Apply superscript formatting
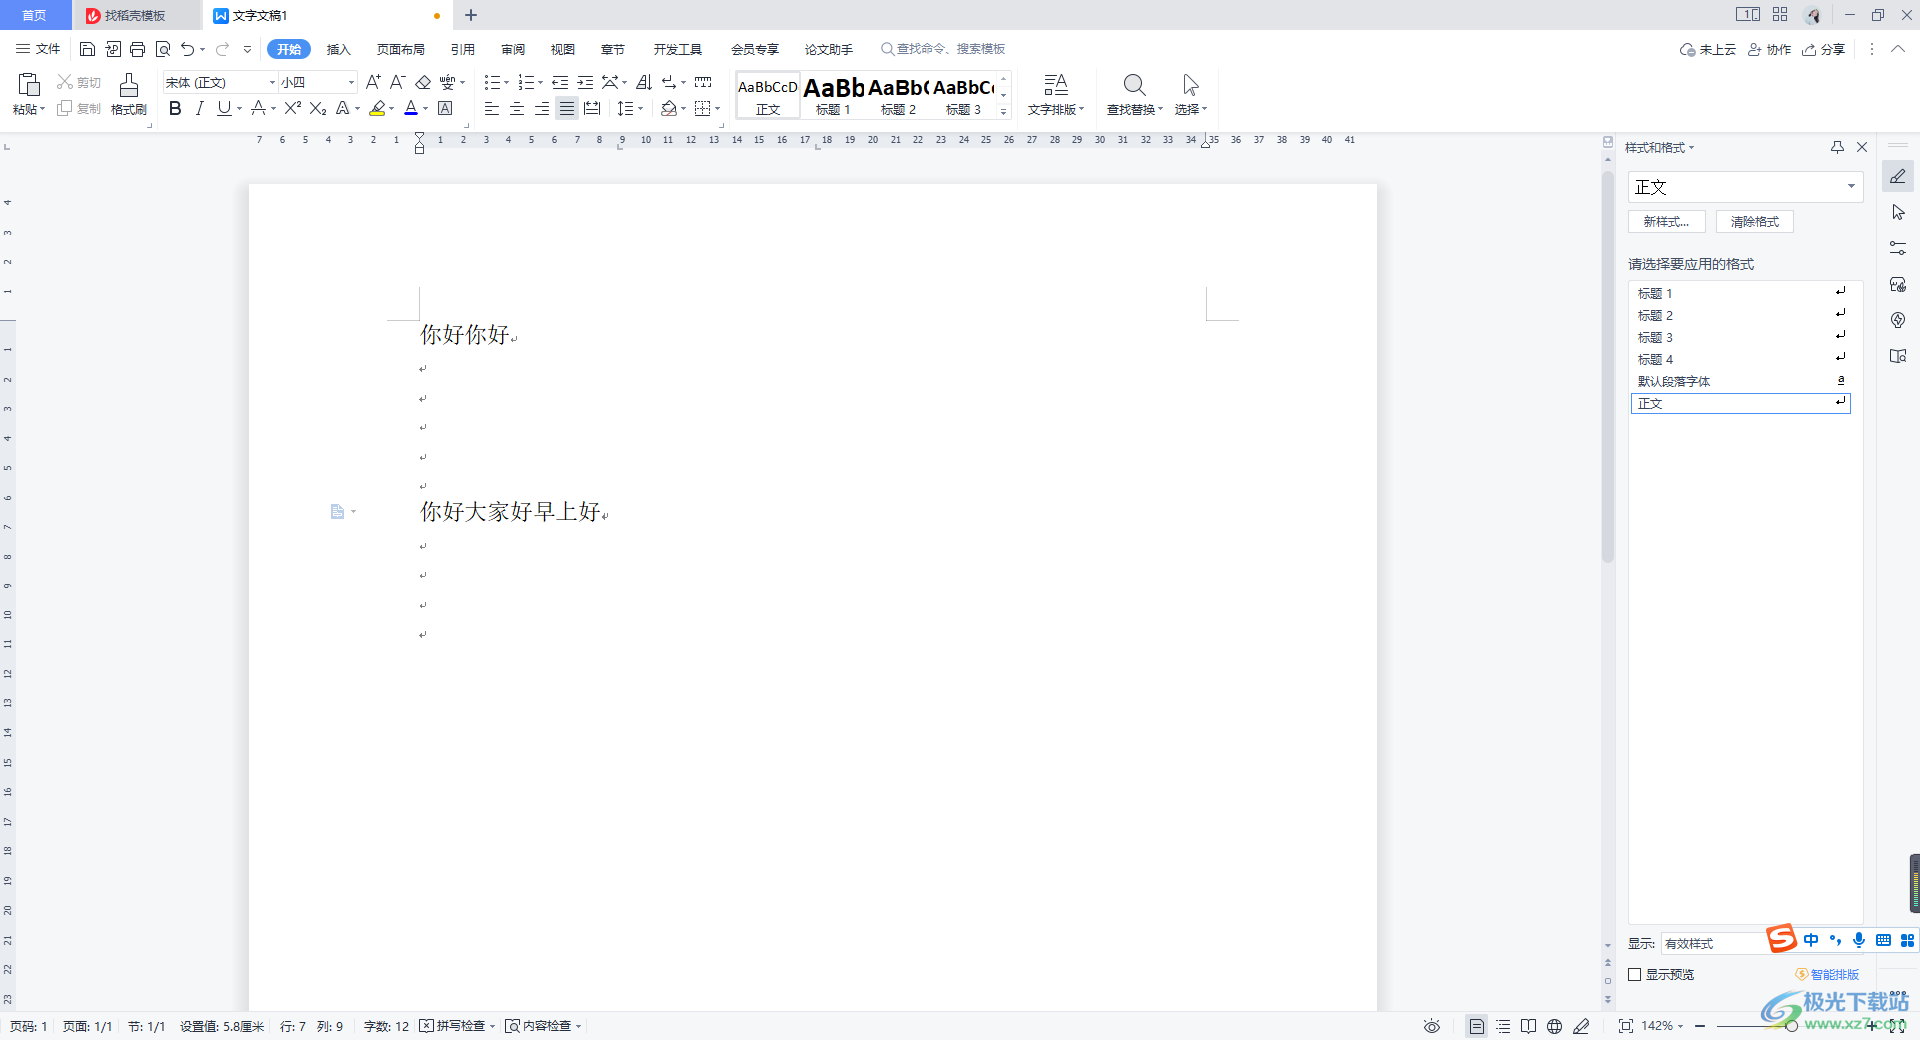This screenshot has width=1920, height=1040. coord(292,108)
